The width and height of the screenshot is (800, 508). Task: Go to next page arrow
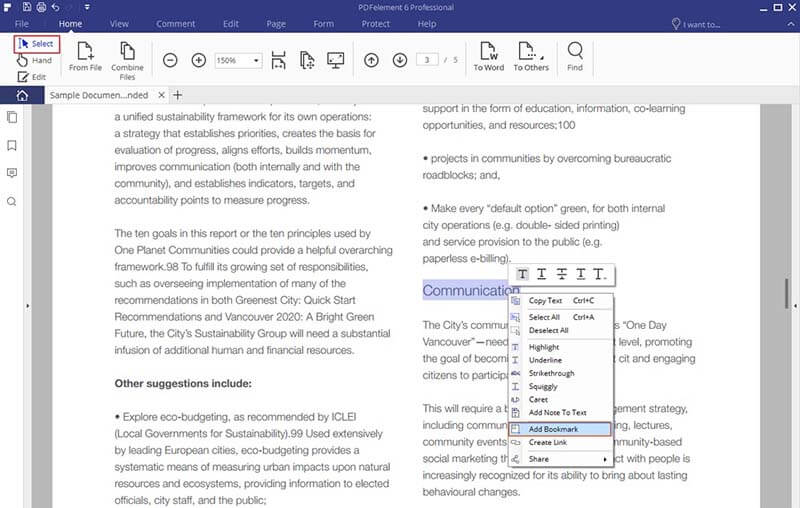[x=400, y=60]
